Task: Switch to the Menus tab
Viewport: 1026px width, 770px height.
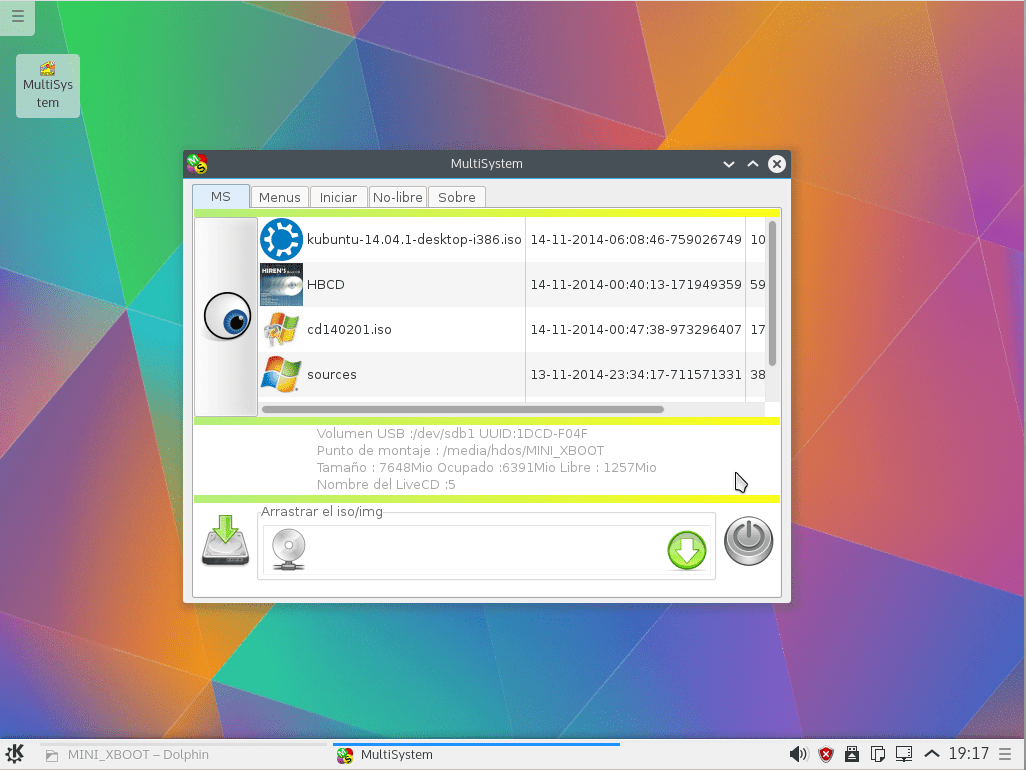Action: (279, 197)
